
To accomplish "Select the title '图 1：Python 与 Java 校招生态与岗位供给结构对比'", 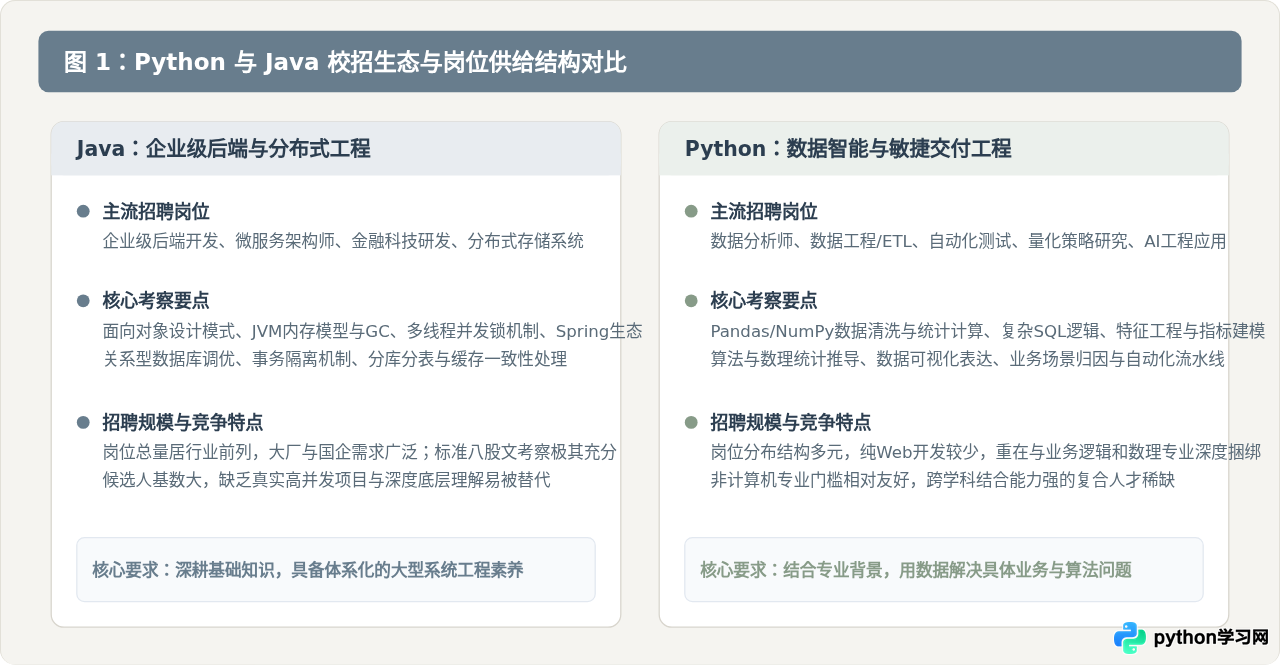I will [345, 62].
